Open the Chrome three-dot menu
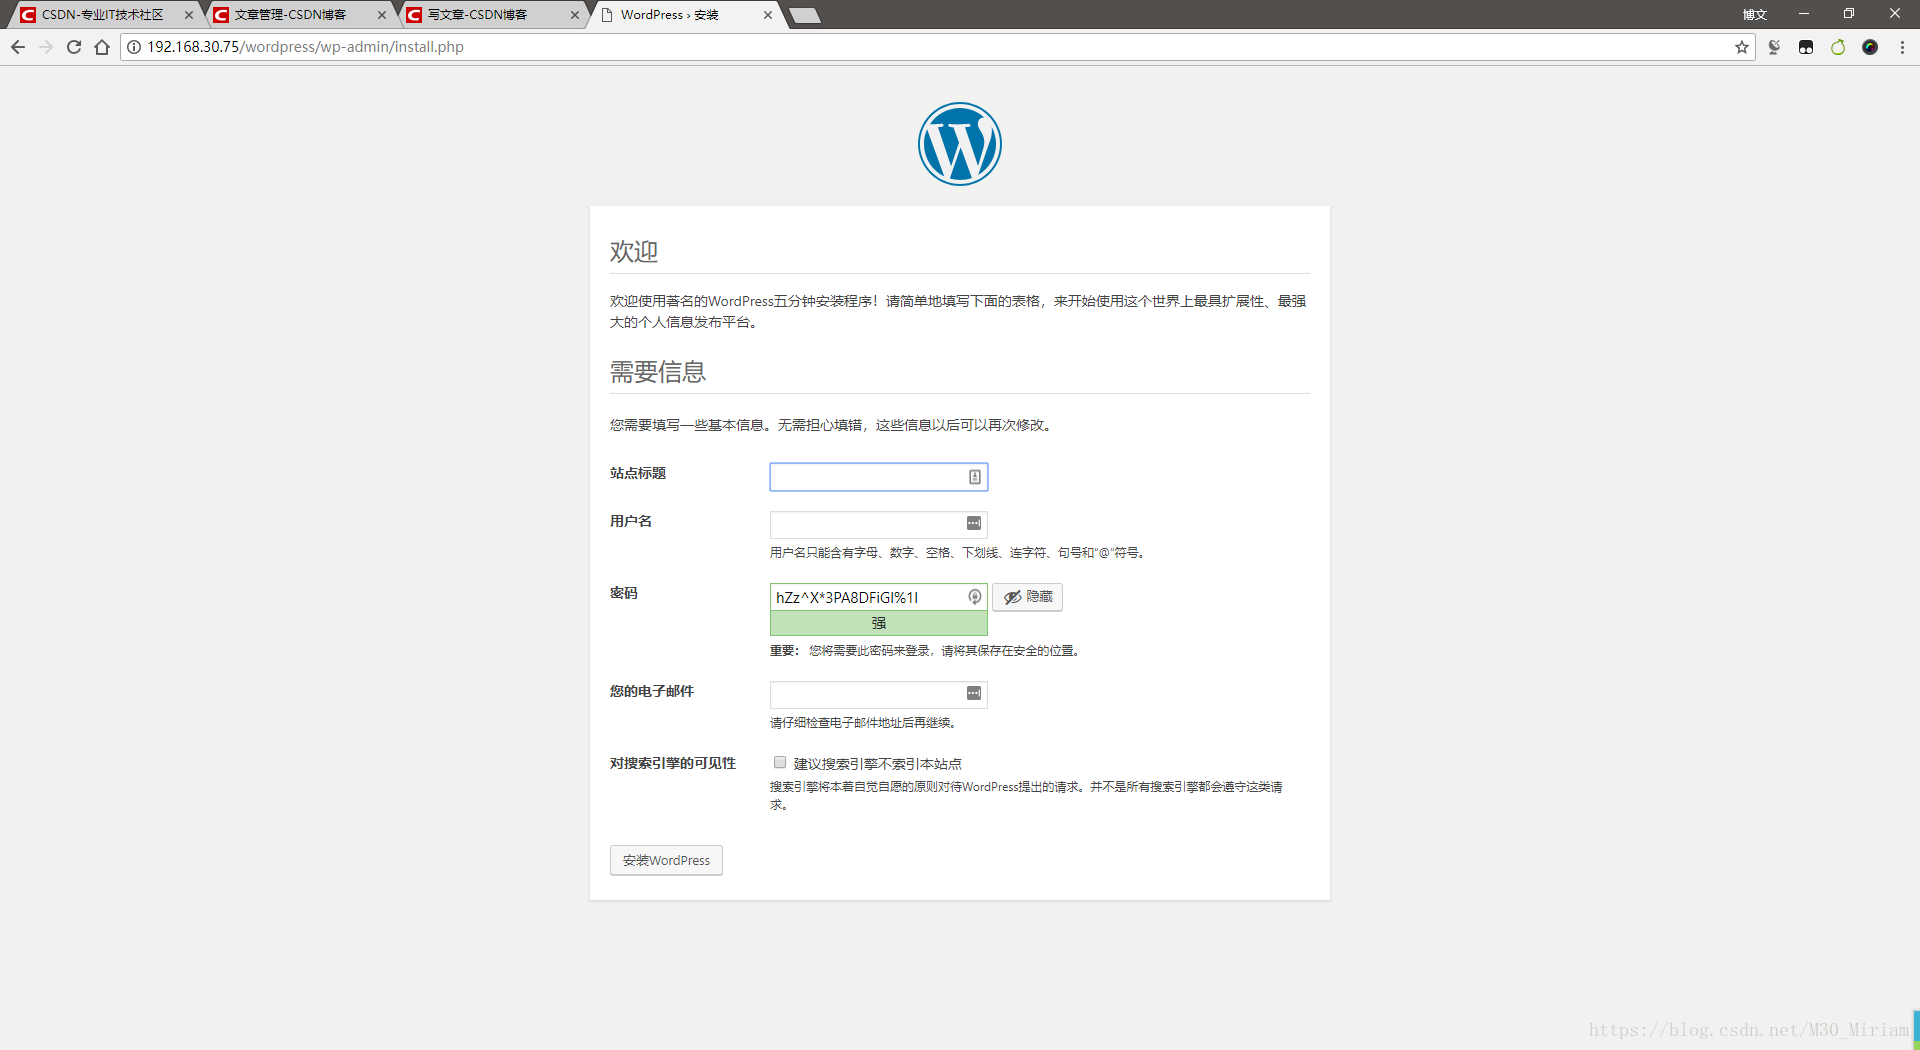The width and height of the screenshot is (1920, 1050). click(1902, 47)
